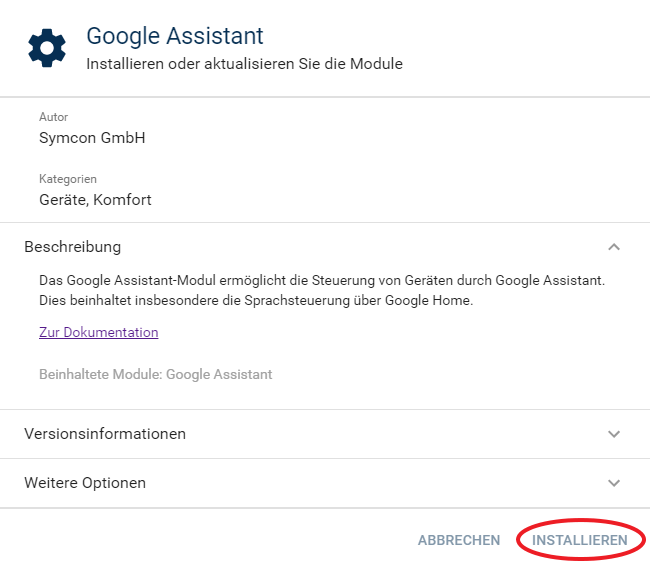Click the 'Beinhaltete Module: Google Assistant' text
The height and width of the screenshot is (573, 650).
click(x=155, y=374)
